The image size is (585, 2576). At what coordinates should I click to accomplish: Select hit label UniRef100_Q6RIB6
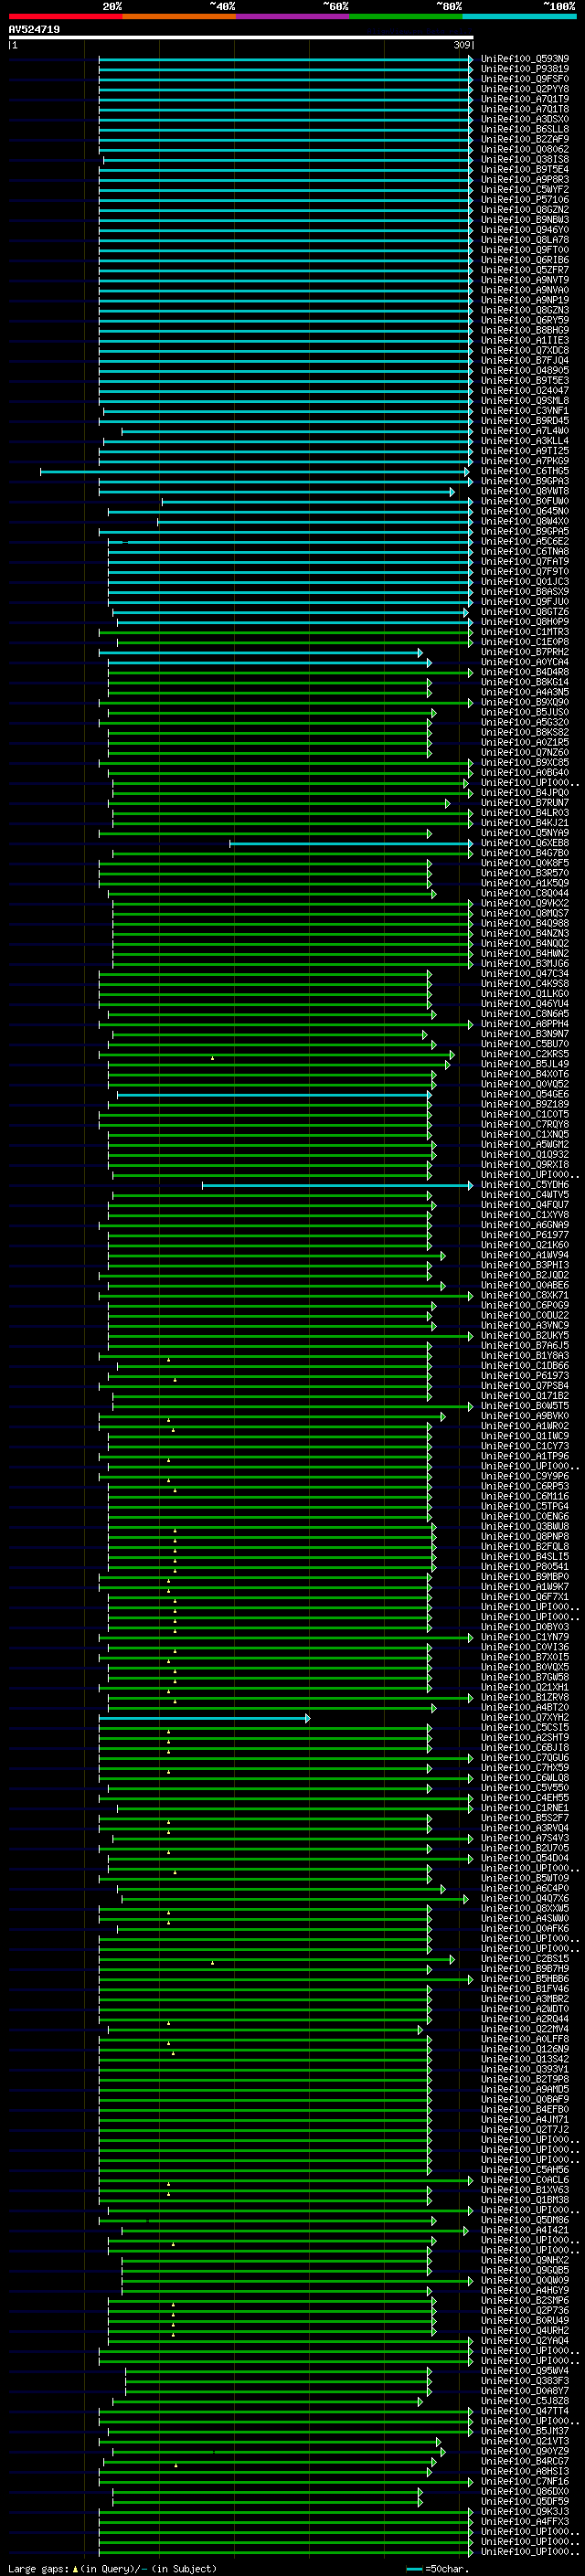point(525,260)
